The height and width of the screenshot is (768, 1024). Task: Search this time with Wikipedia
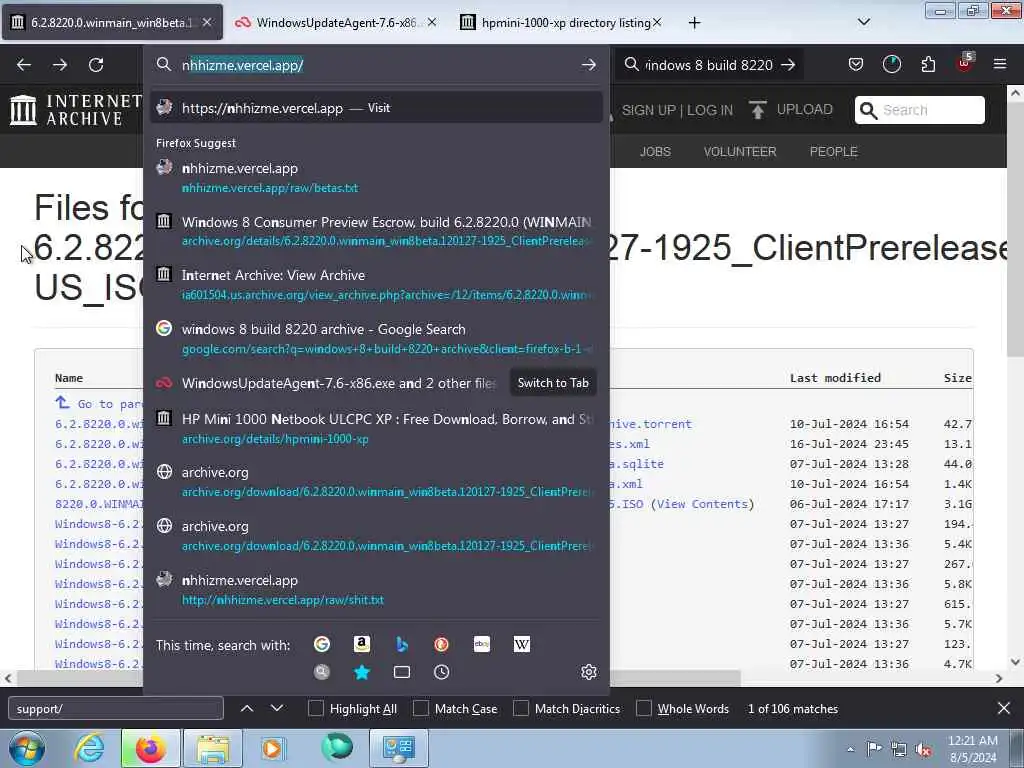tap(522, 645)
